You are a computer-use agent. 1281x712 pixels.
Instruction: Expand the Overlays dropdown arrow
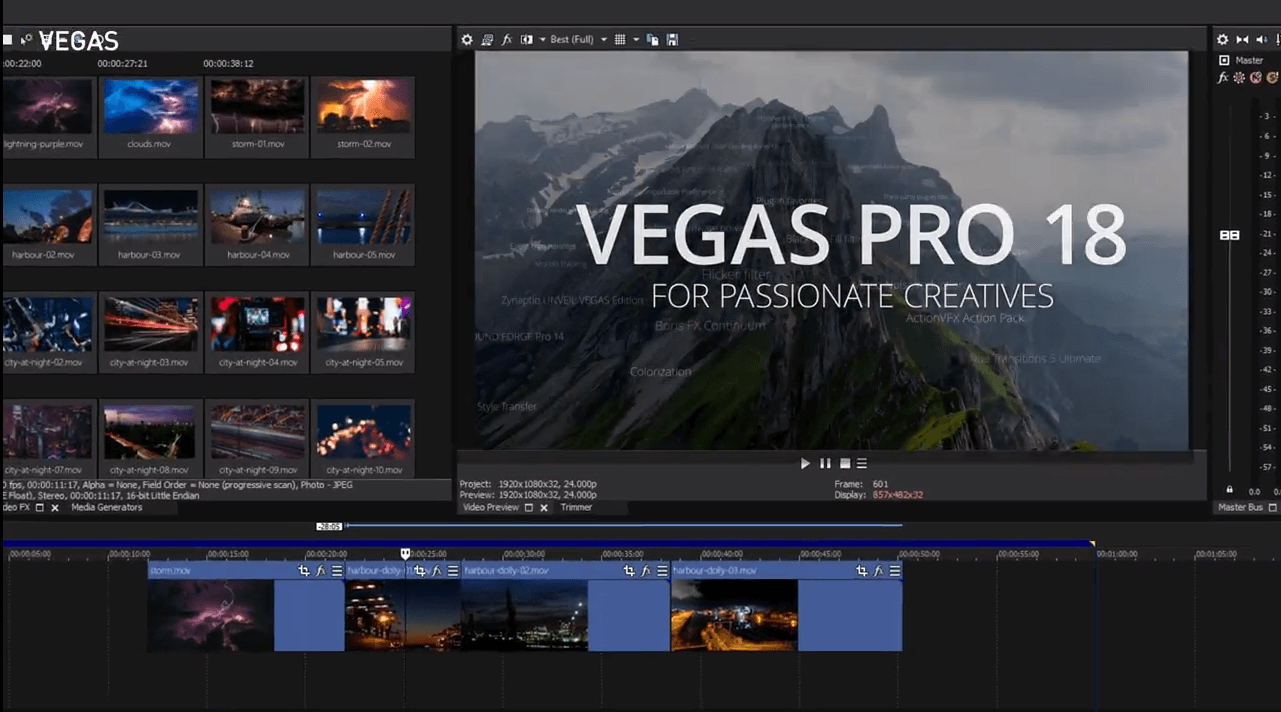click(x=635, y=40)
